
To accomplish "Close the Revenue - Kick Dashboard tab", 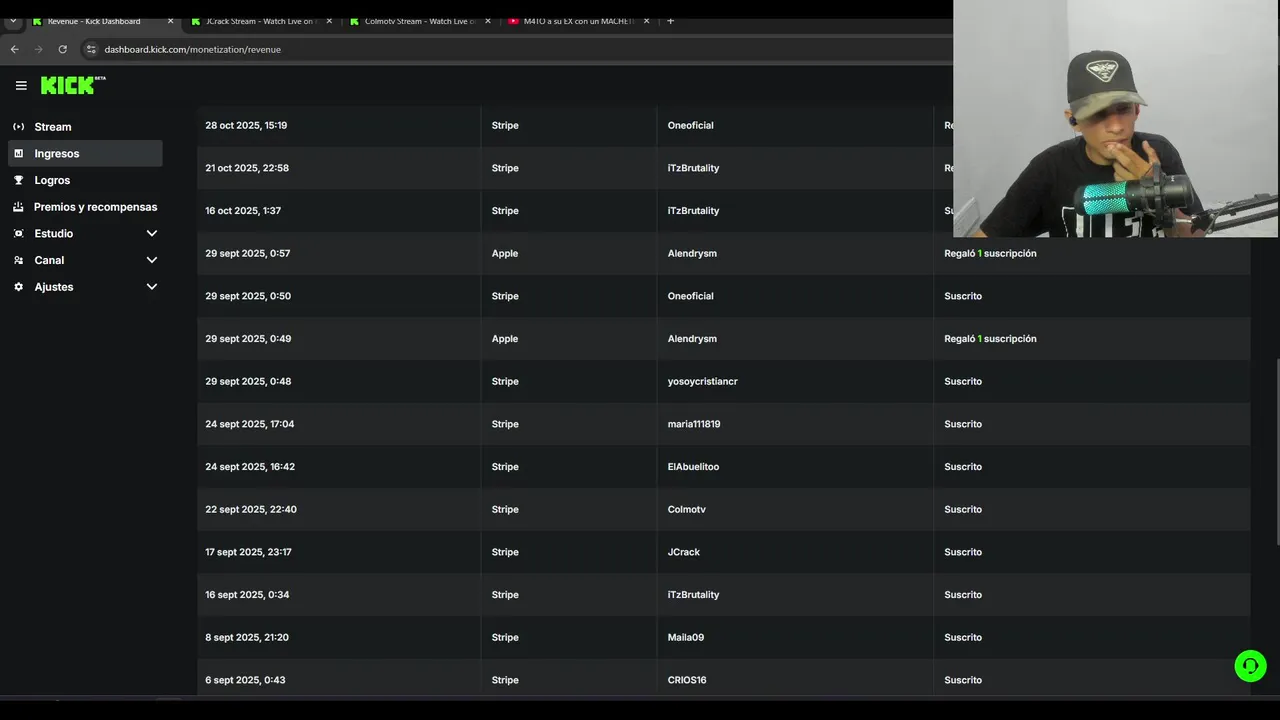I will [x=170, y=21].
